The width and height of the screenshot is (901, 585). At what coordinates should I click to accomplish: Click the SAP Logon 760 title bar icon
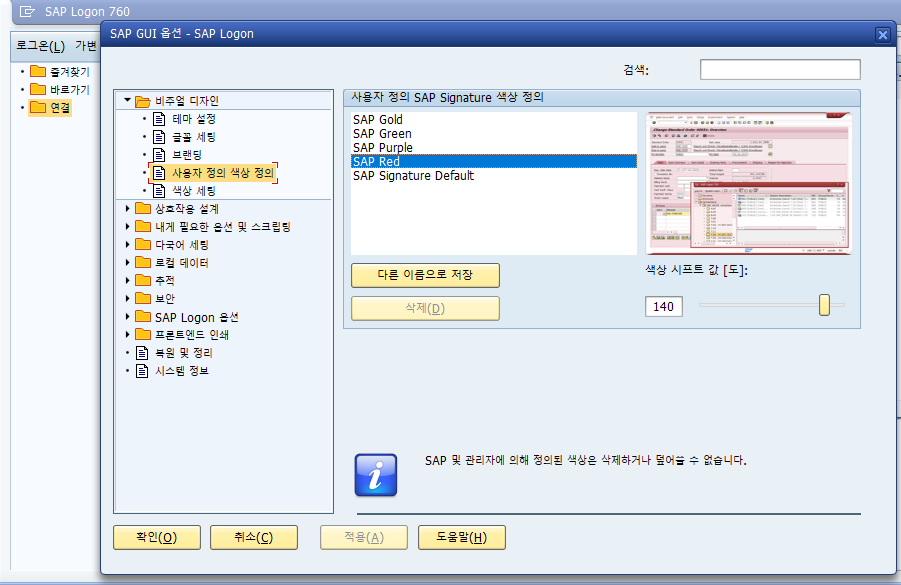coord(27,11)
